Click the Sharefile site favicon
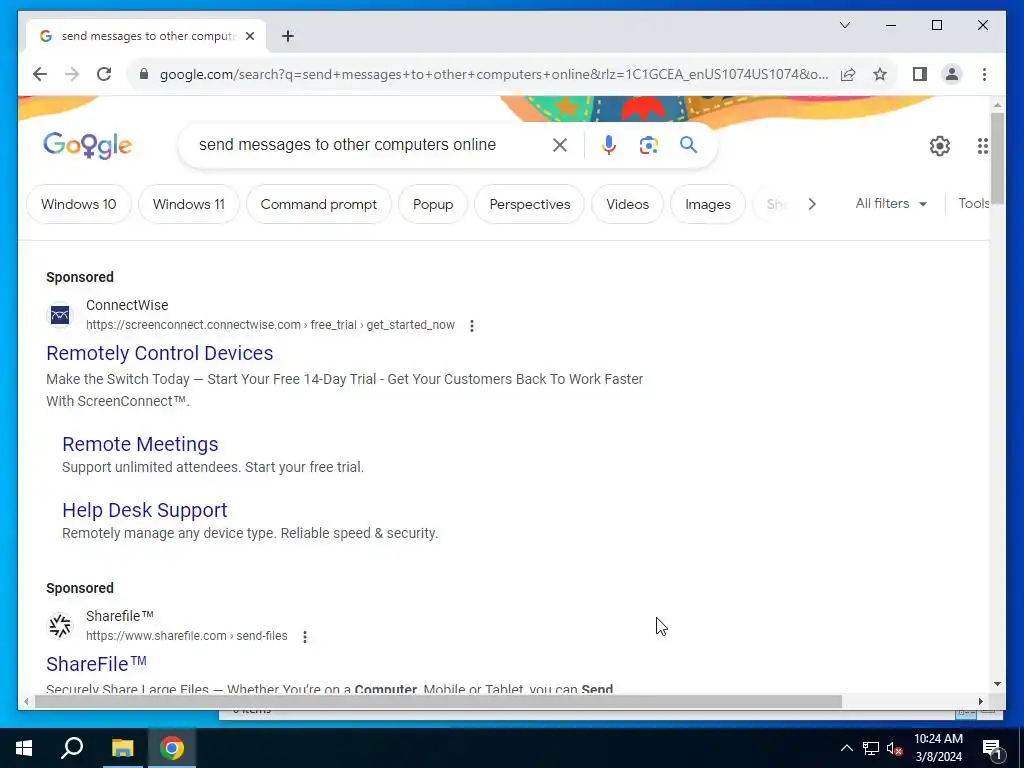The width and height of the screenshot is (1024, 768). pos(60,626)
